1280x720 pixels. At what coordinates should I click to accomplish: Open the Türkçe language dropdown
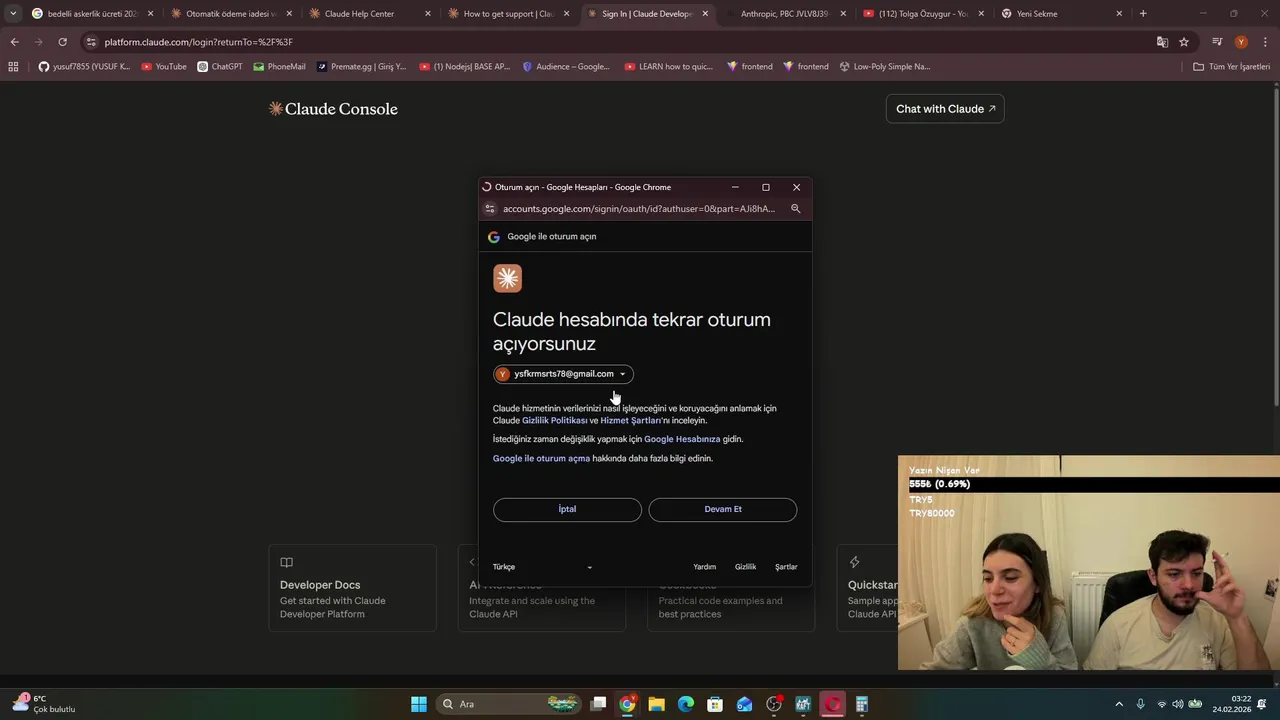click(x=542, y=567)
